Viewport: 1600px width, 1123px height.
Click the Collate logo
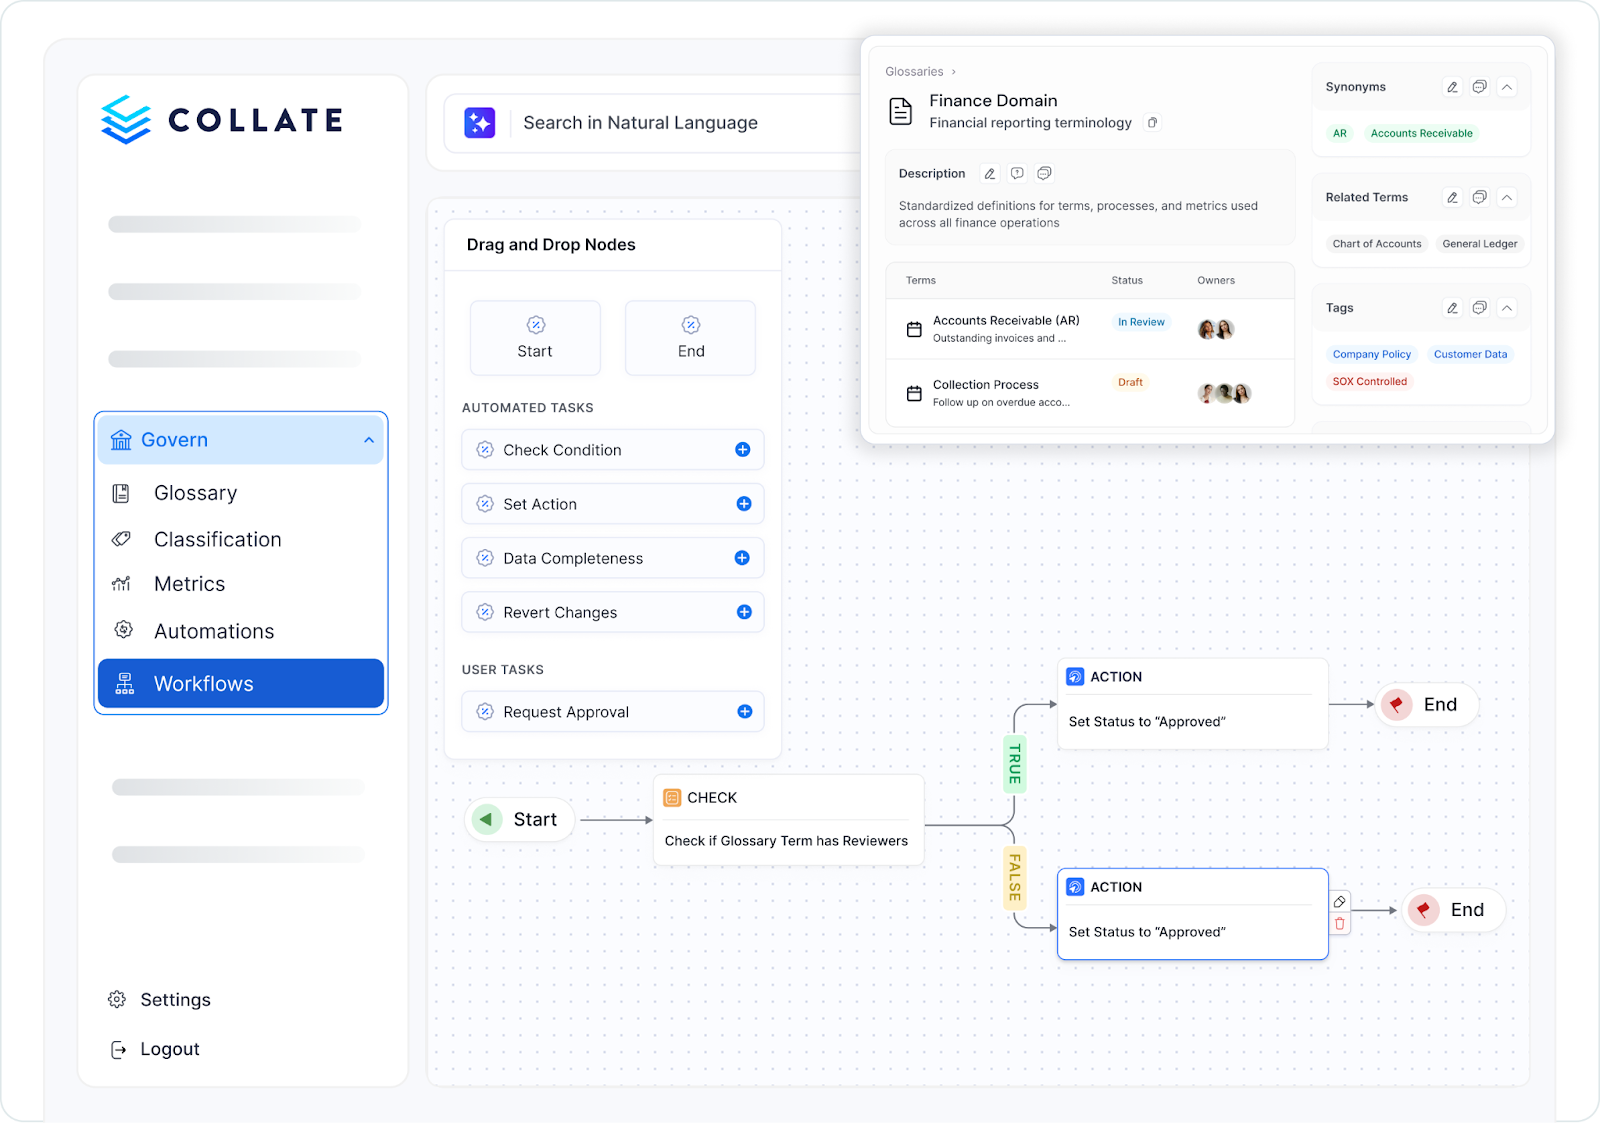tap(222, 120)
